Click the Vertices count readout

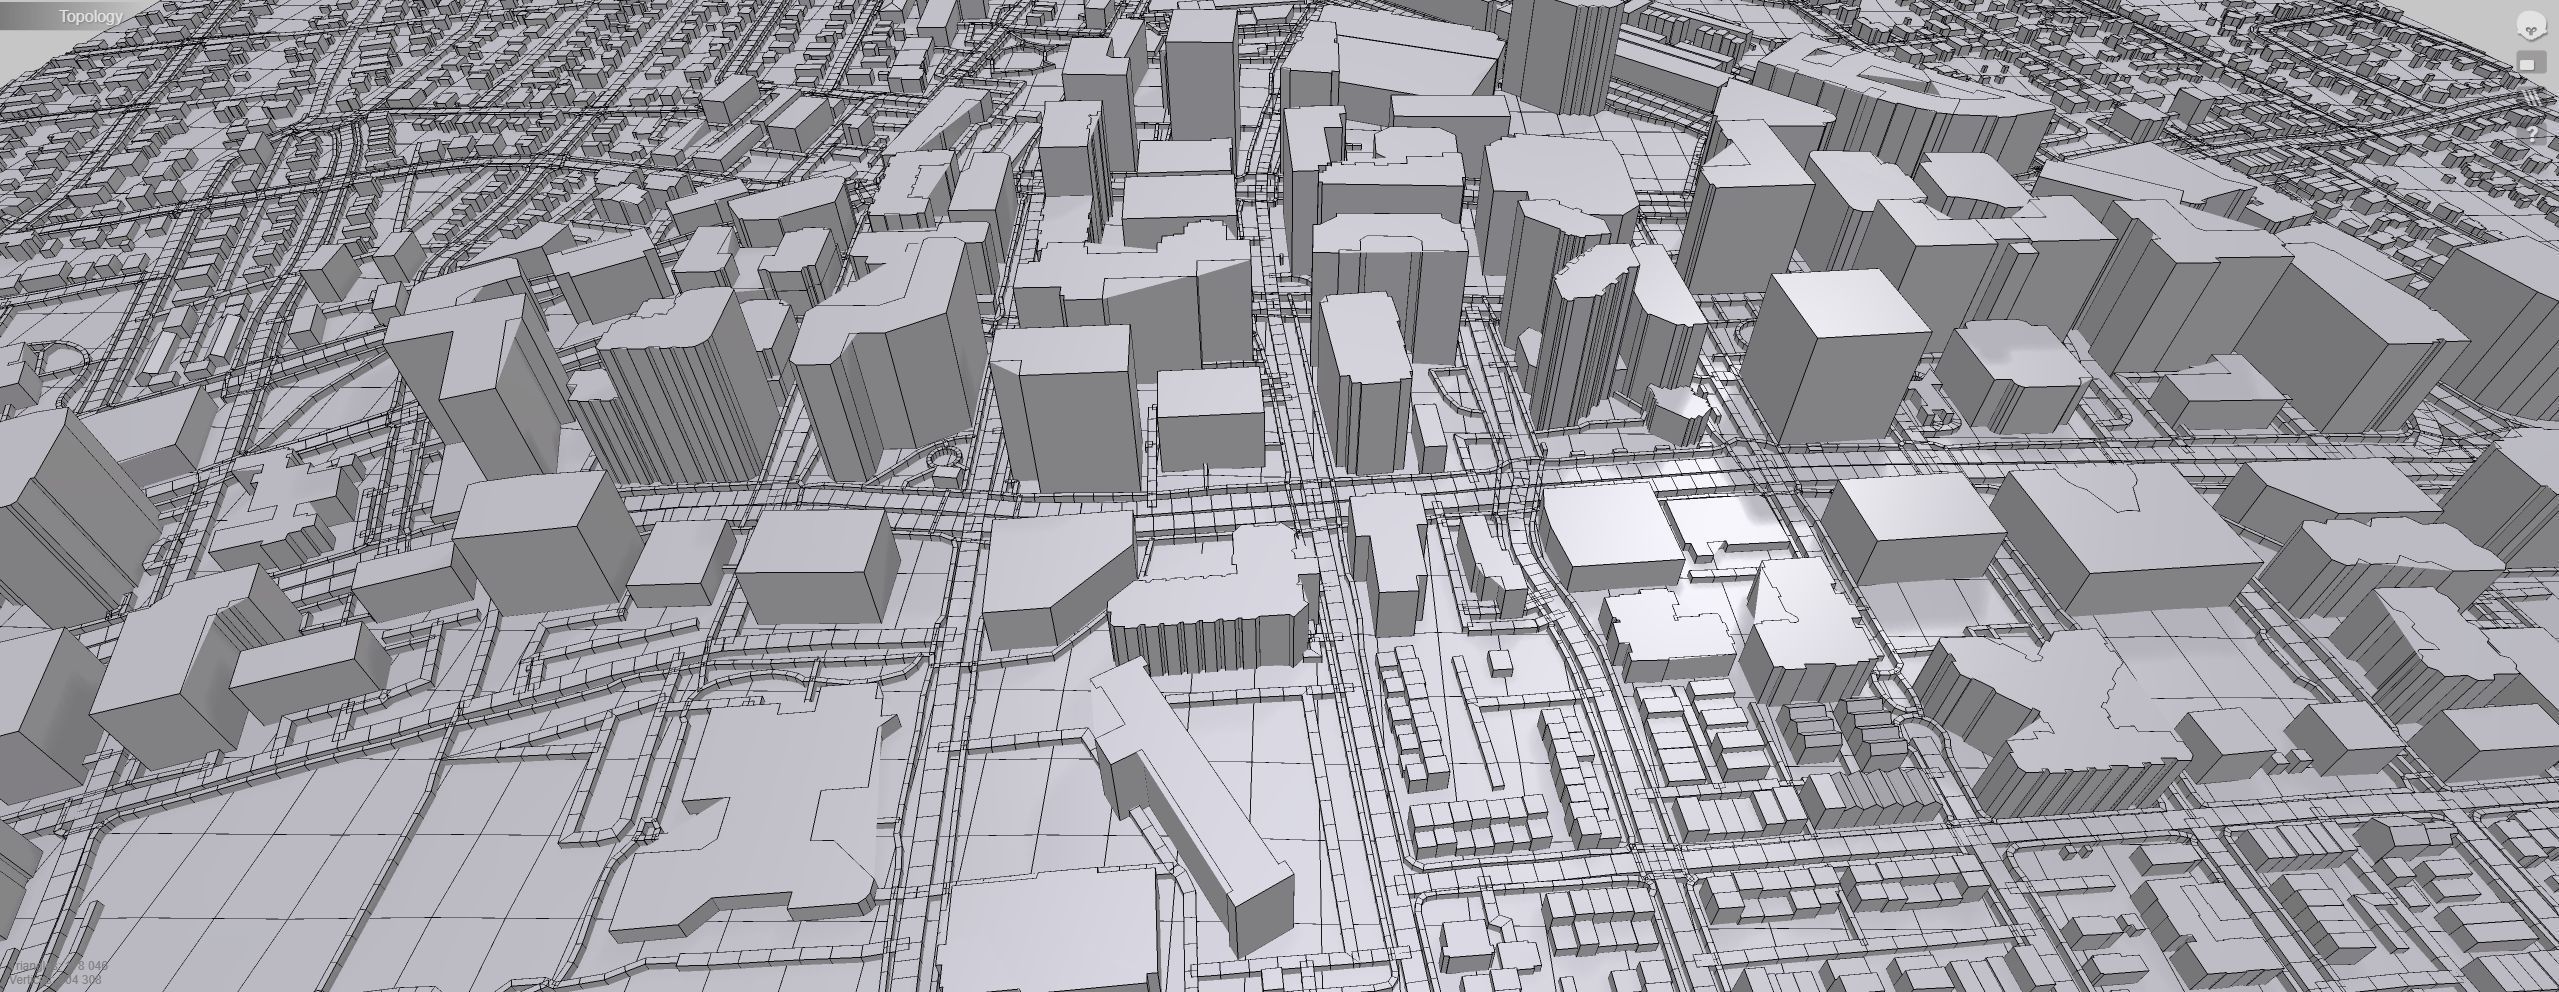tap(55, 980)
